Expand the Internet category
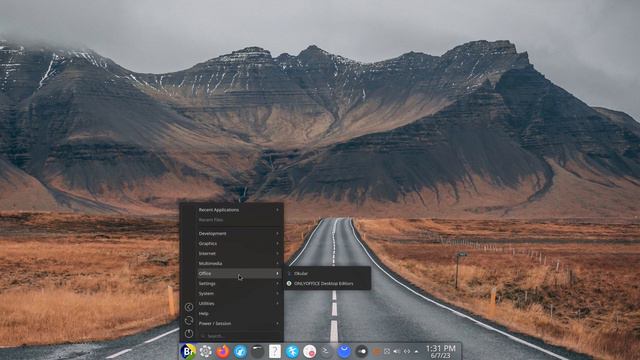The image size is (640, 360). [x=239, y=253]
